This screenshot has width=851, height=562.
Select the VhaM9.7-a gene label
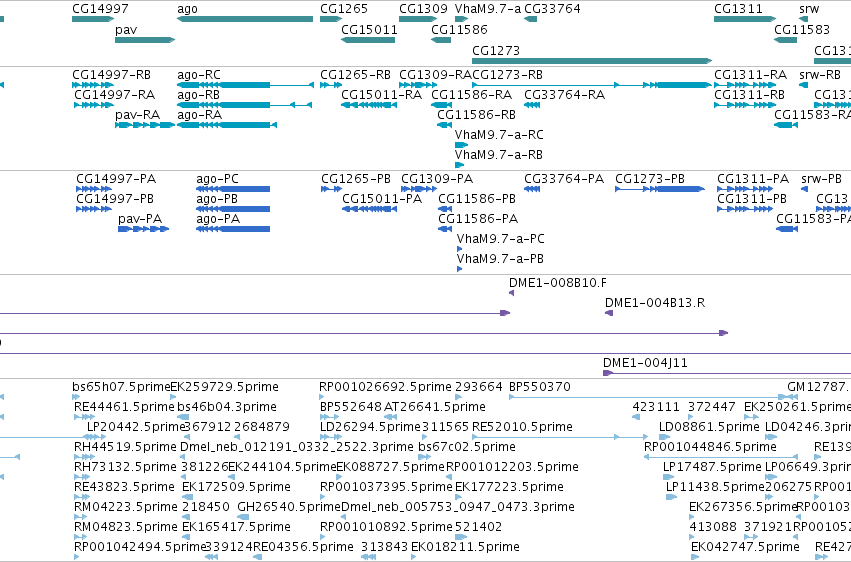click(x=487, y=9)
